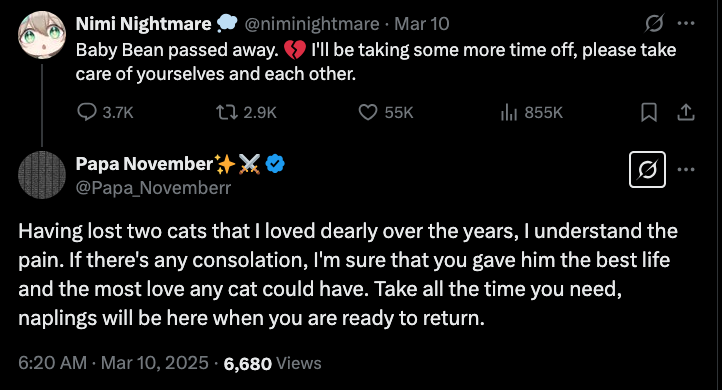722x390 pixels.
Task: Open more options menu on Papa November's reply
Action: (x=686, y=169)
